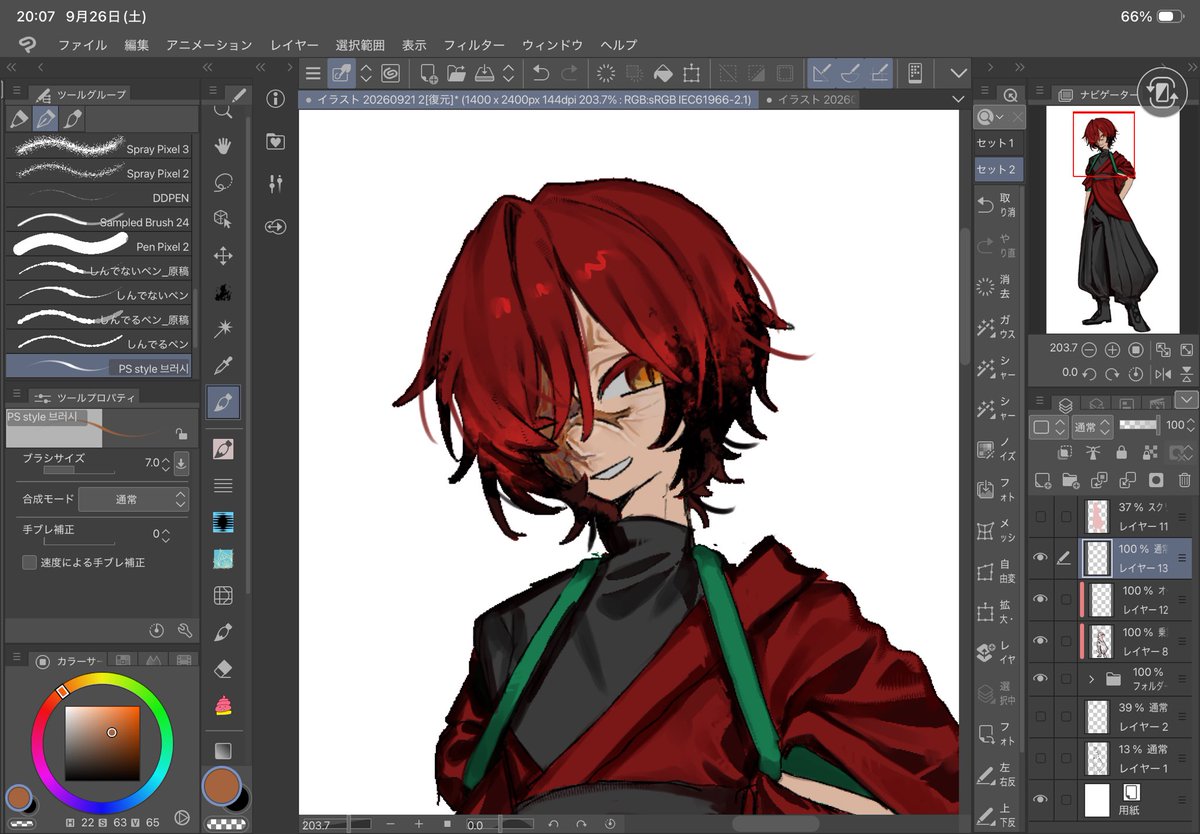
Task: Toggle visibility eye of the 用紙 layer
Action: pyautogui.click(x=1040, y=799)
